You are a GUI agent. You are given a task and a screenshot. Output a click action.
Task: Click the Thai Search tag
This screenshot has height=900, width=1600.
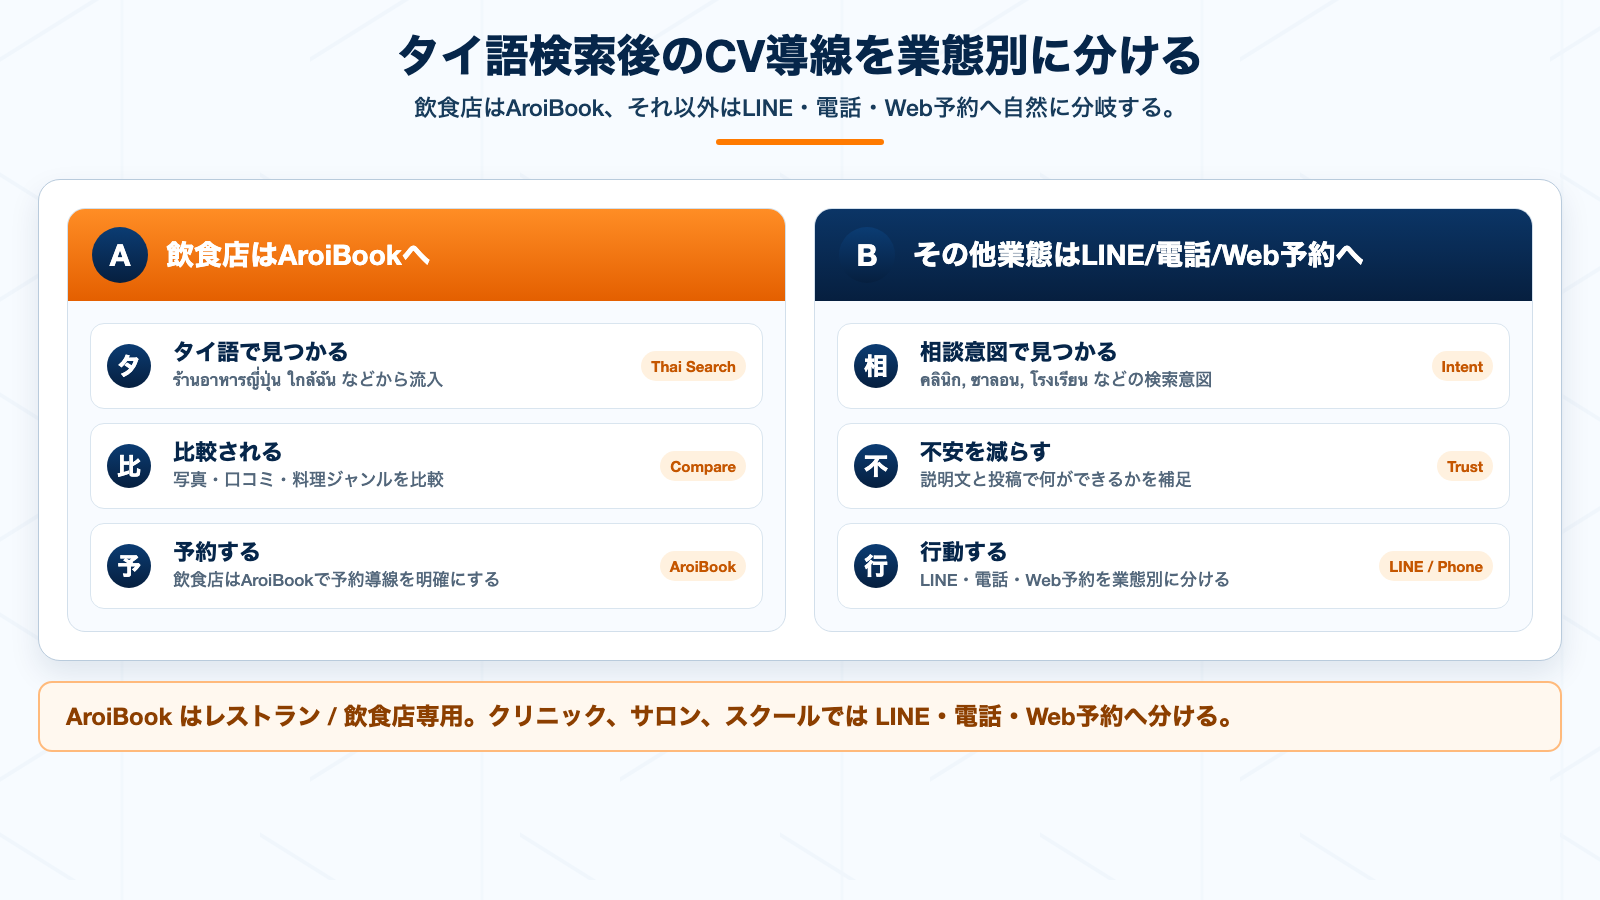click(x=693, y=366)
